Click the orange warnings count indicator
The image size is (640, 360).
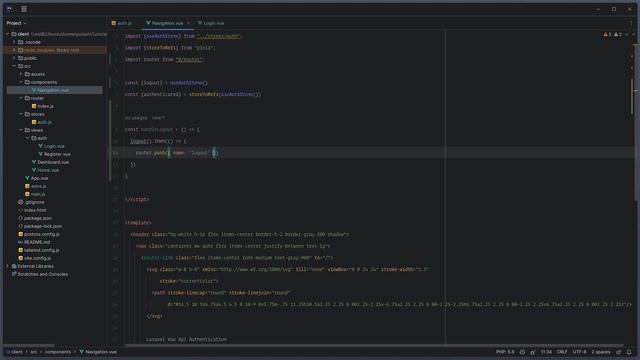pos(607,35)
